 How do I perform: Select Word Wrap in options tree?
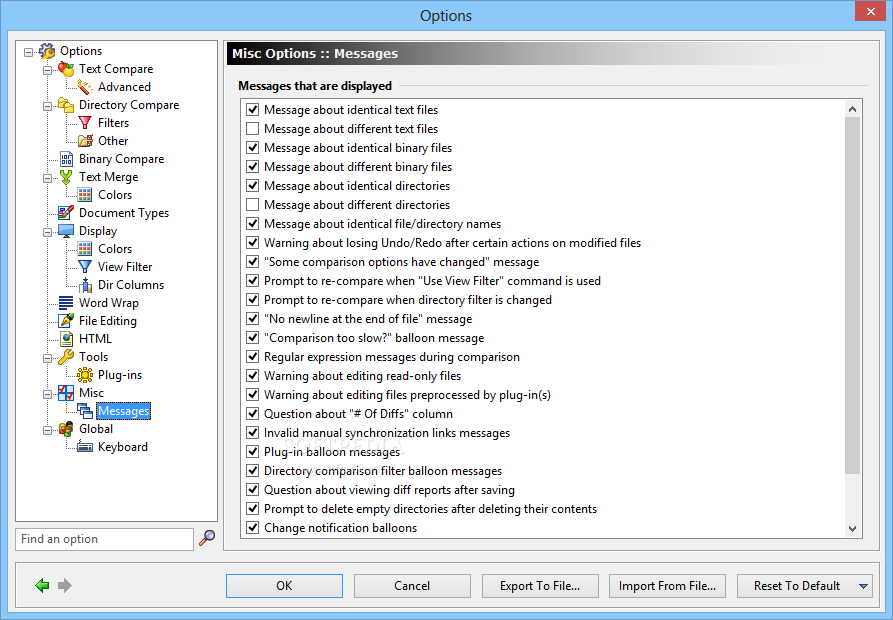pyautogui.click(x=109, y=303)
